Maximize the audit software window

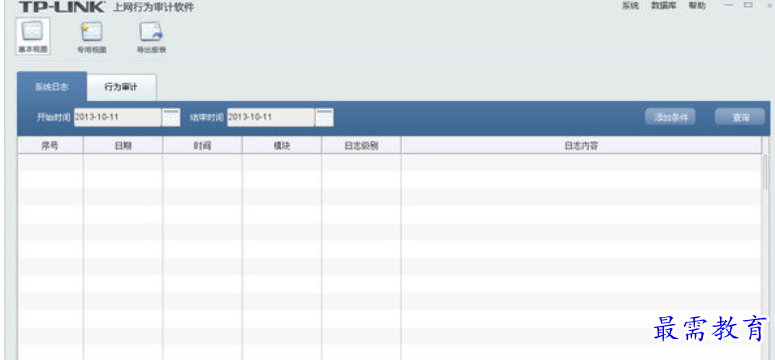pos(748,5)
